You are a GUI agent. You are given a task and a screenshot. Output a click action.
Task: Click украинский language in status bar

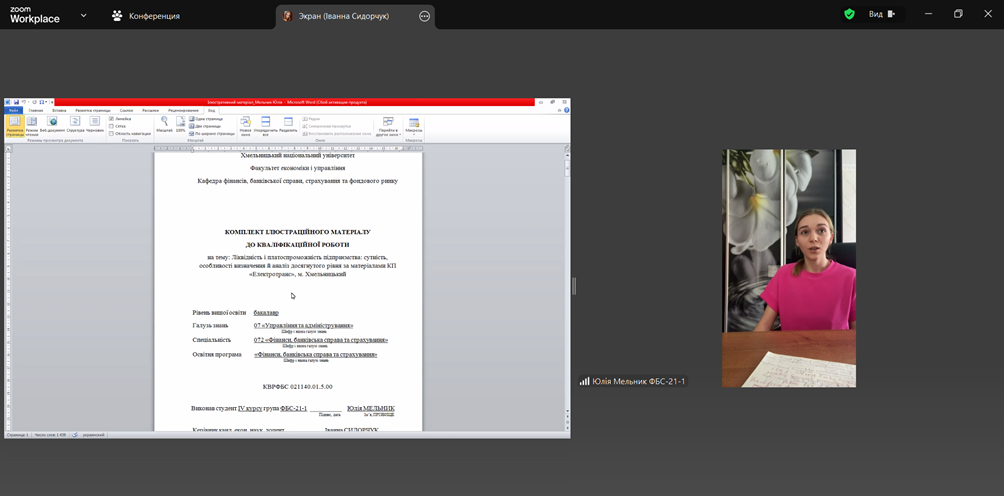pos(93,435)
